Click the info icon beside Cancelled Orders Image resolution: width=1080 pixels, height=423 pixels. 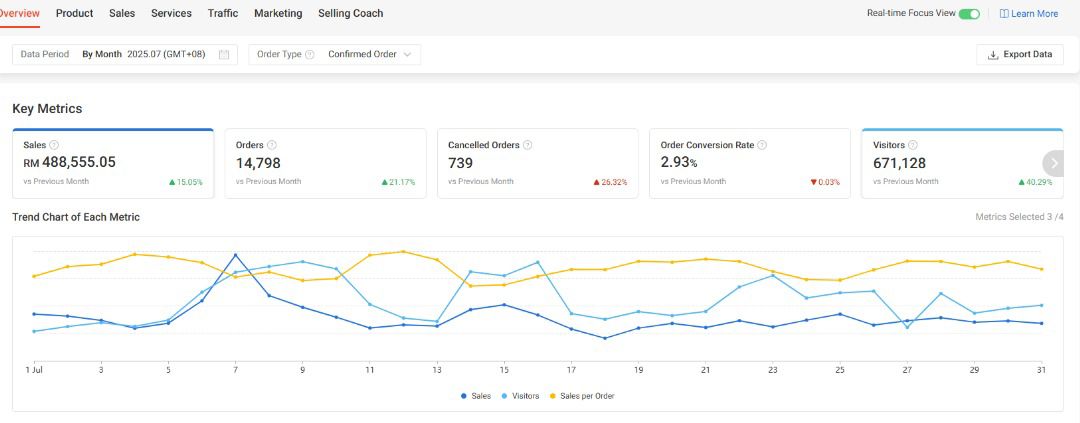point(528,145)
